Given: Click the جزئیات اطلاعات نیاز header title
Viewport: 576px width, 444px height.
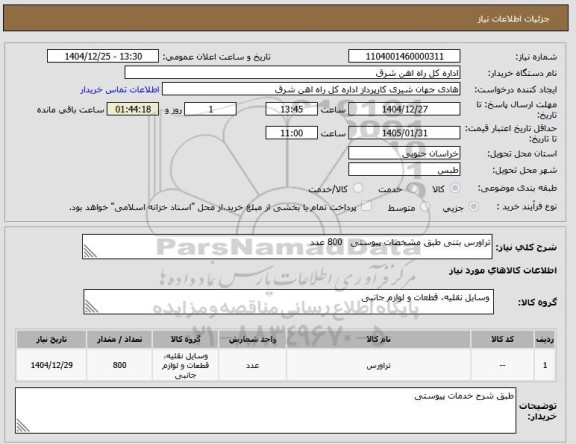Looking at the screenshot, I should pyautogui.click(x=513, y=19).
